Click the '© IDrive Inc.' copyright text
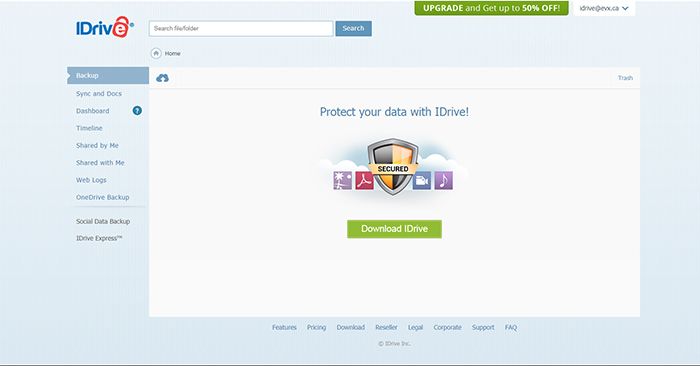 [x=395, y=344]
